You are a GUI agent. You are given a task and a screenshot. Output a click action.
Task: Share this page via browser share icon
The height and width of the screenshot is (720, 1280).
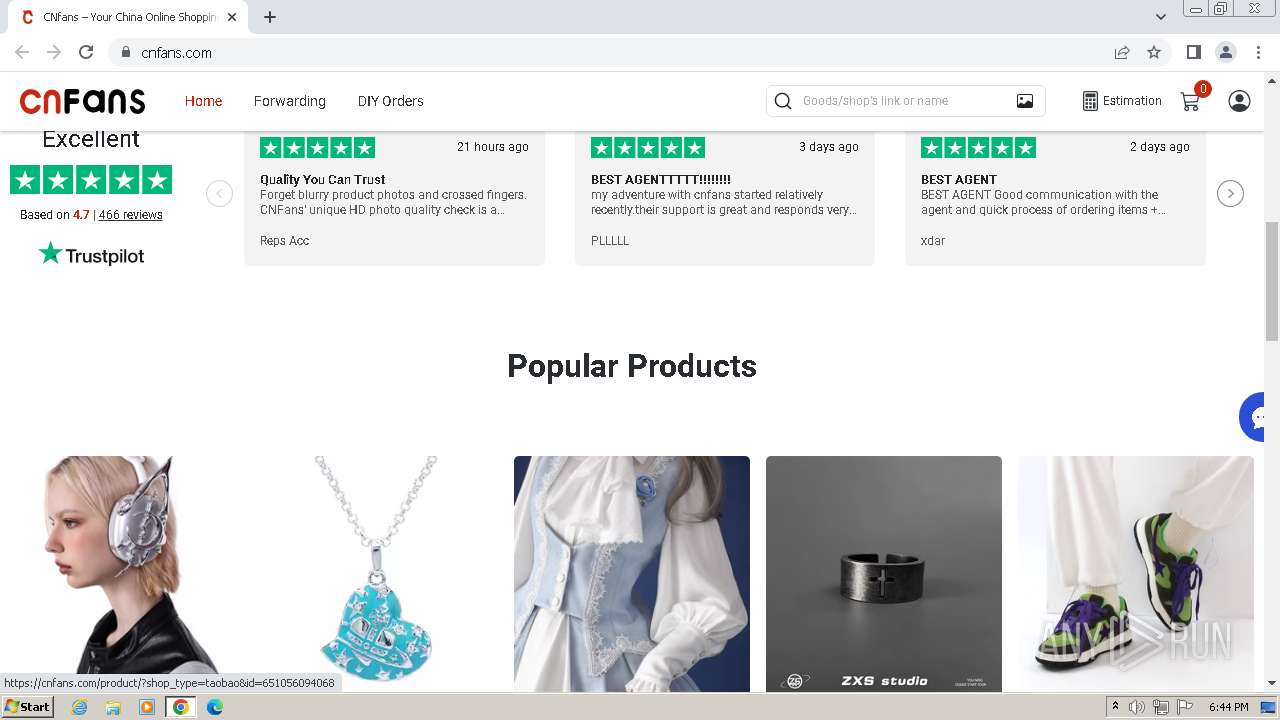coord(1122,52)
